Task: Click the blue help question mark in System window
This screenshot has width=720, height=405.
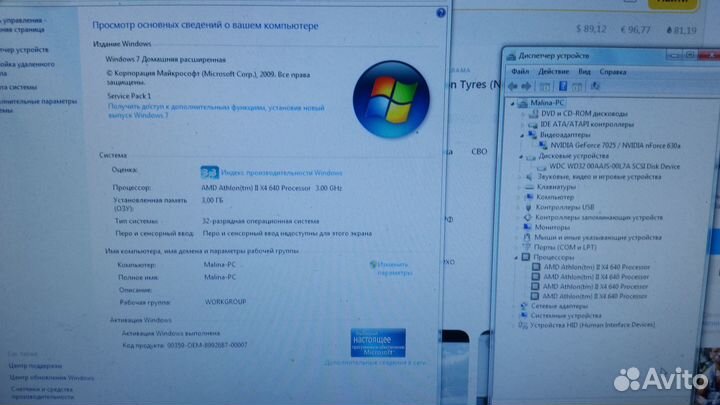Action: tap(441, 13)
